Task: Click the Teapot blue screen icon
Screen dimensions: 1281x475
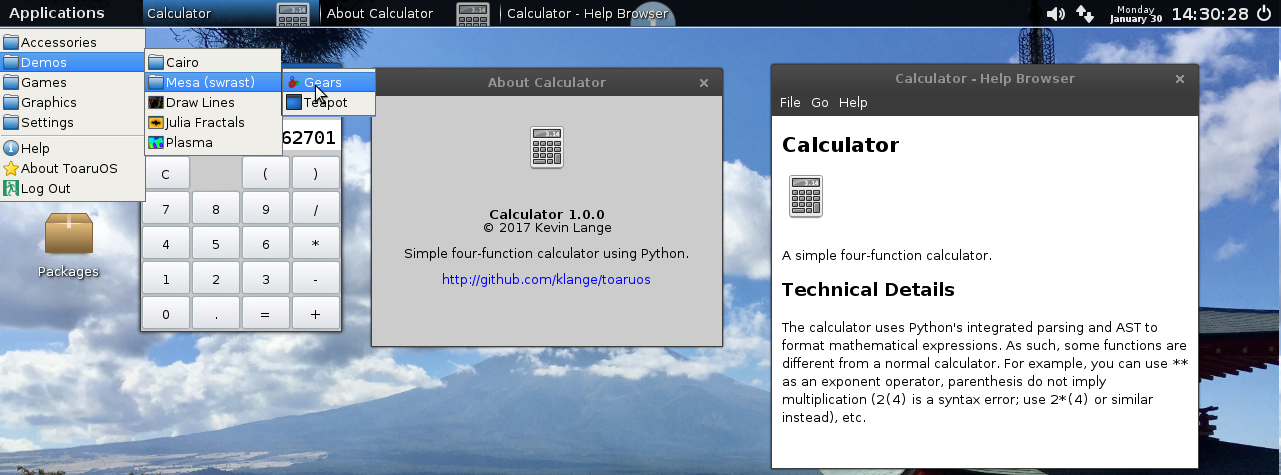Action: click(x=293, y=102)
